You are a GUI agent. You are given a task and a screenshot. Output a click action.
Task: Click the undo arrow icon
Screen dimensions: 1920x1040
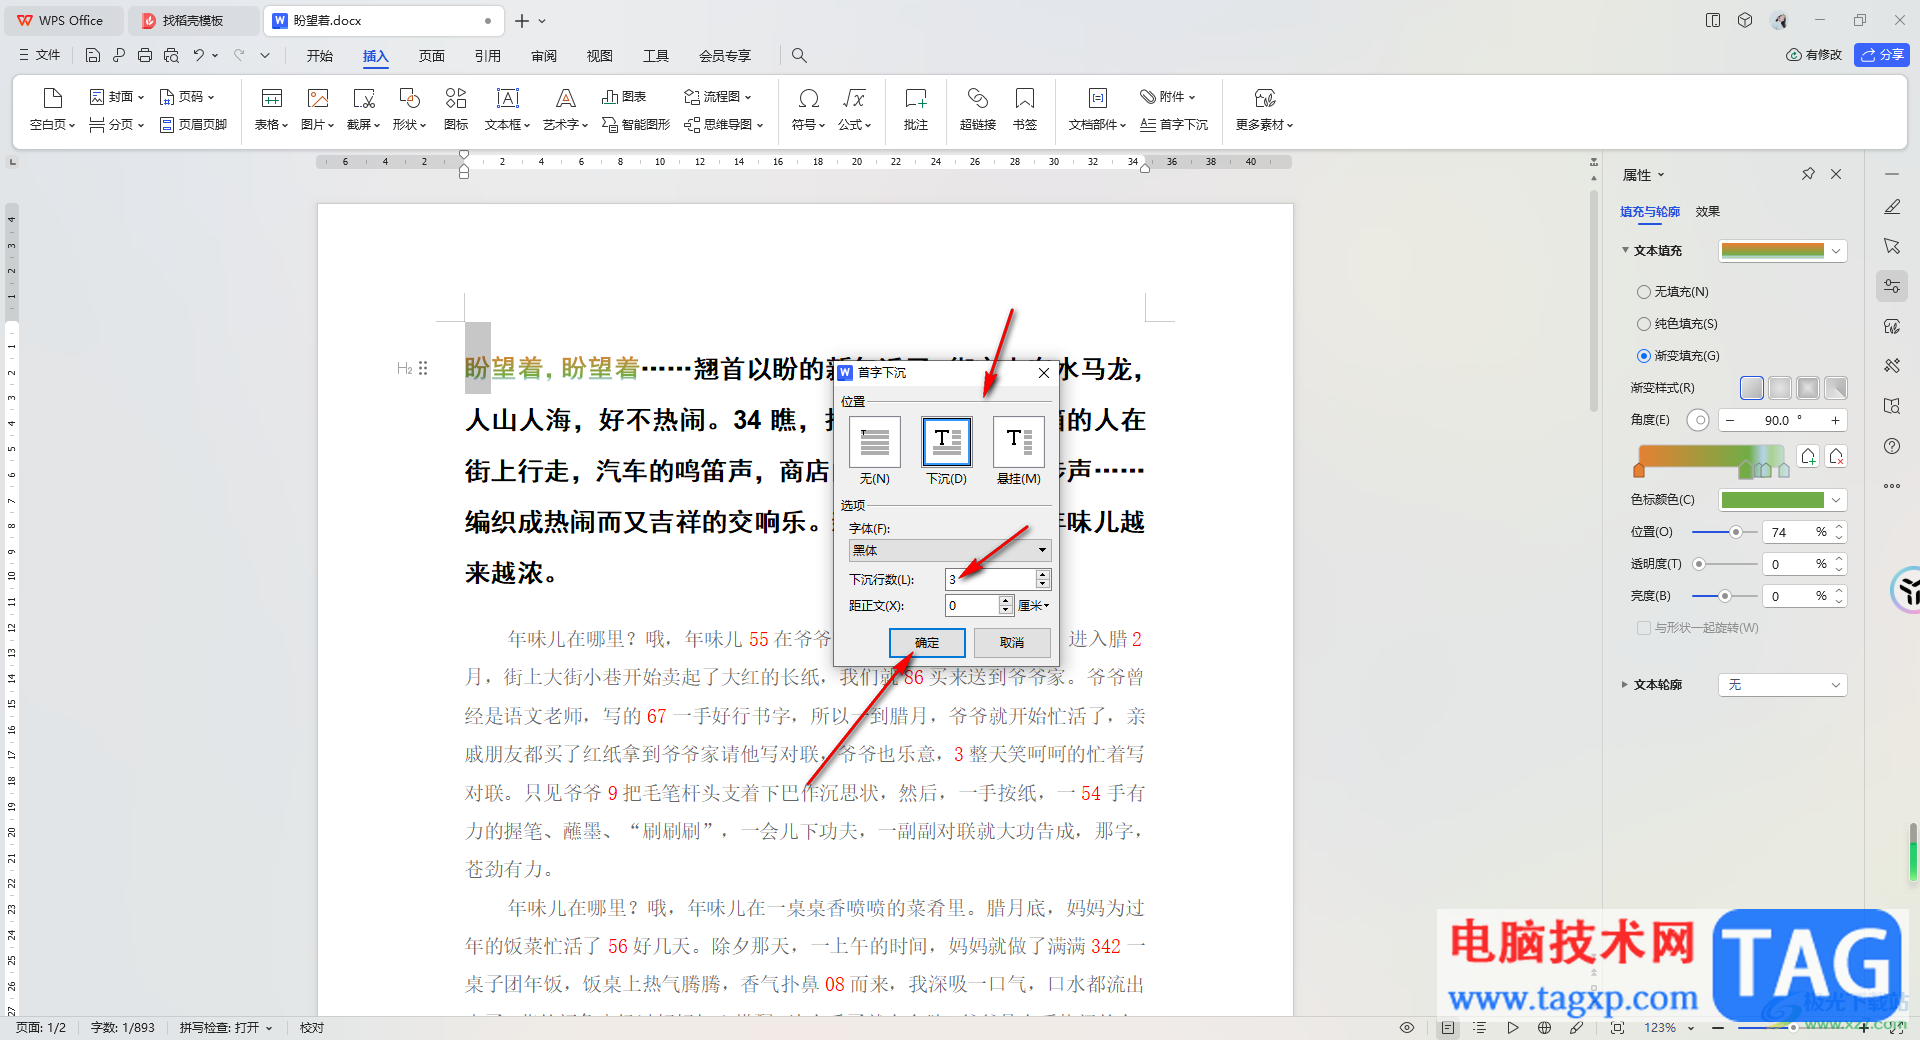click(199, 55)
